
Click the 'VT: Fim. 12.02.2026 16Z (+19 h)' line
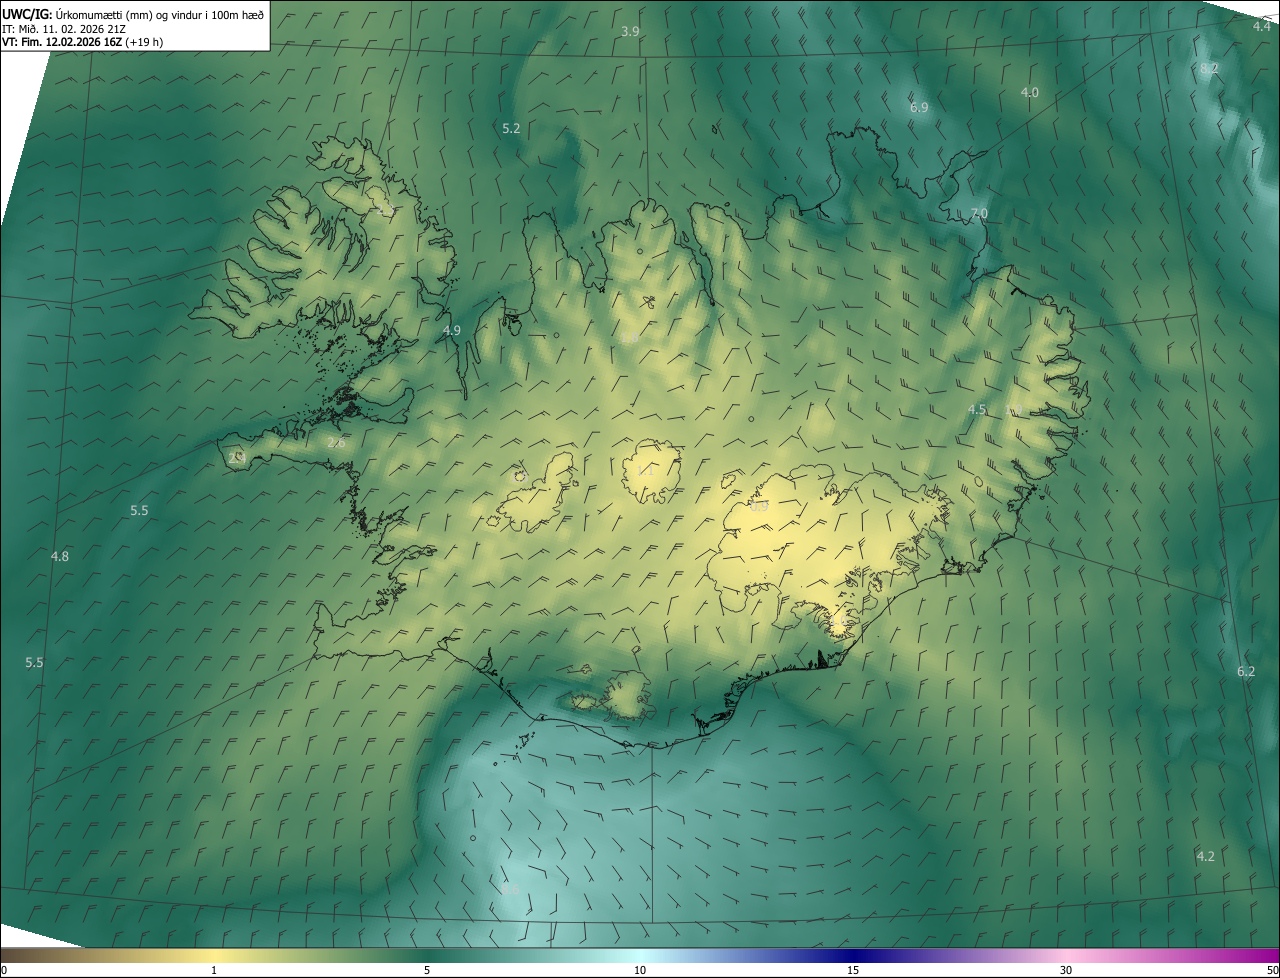83,42
